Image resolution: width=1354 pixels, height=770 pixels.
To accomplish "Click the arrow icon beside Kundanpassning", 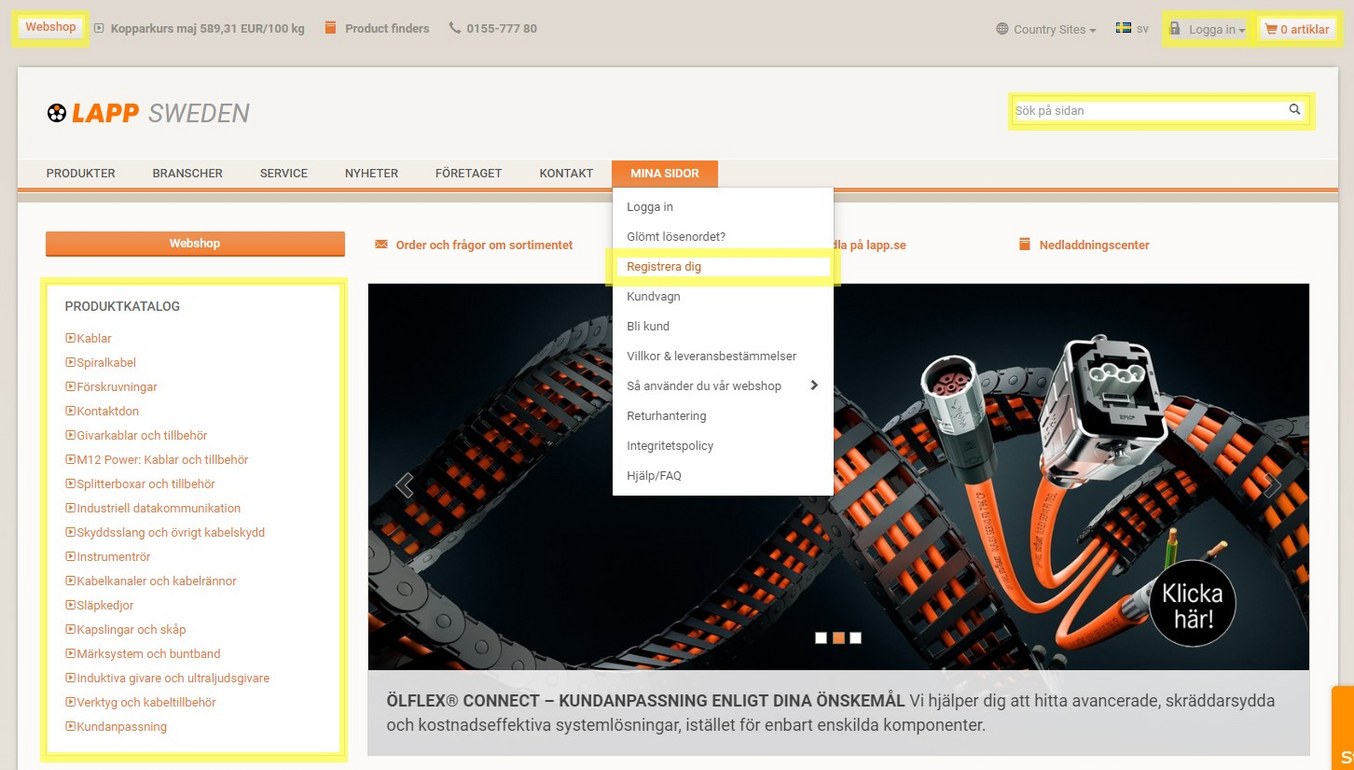I will tap(70, 726).
